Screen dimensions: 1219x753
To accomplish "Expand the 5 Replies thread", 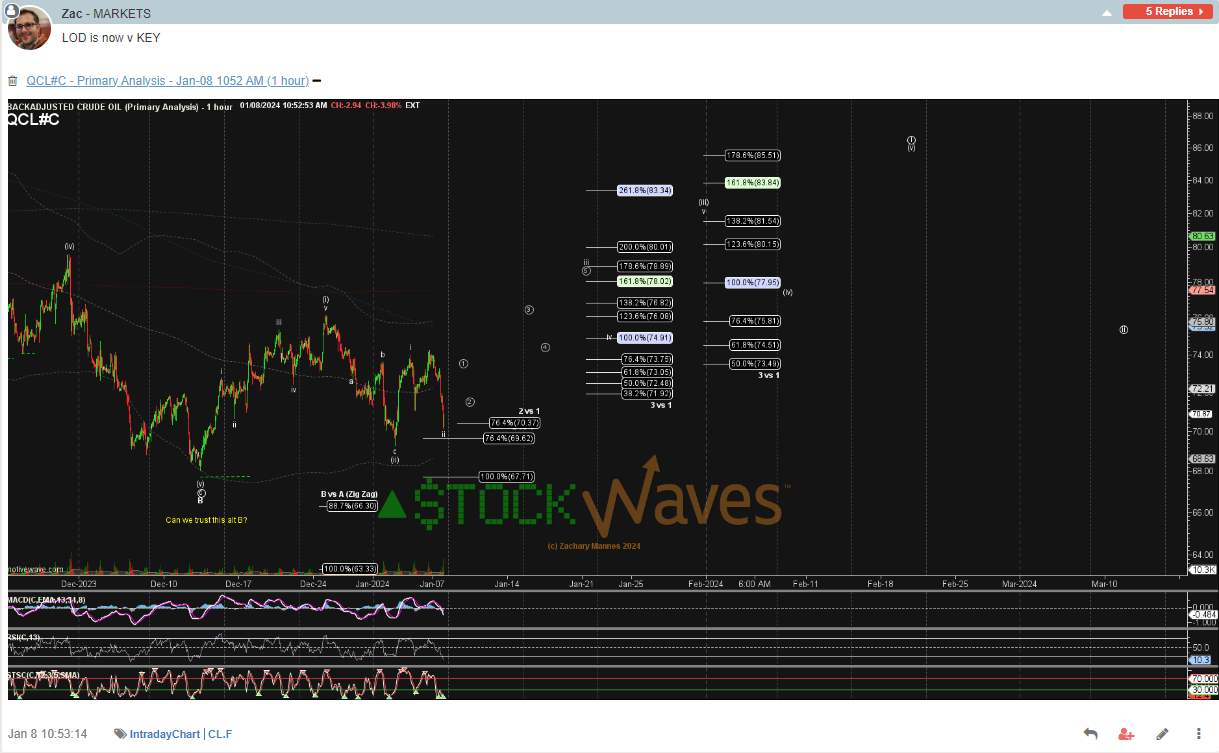I will [1169, 11].
